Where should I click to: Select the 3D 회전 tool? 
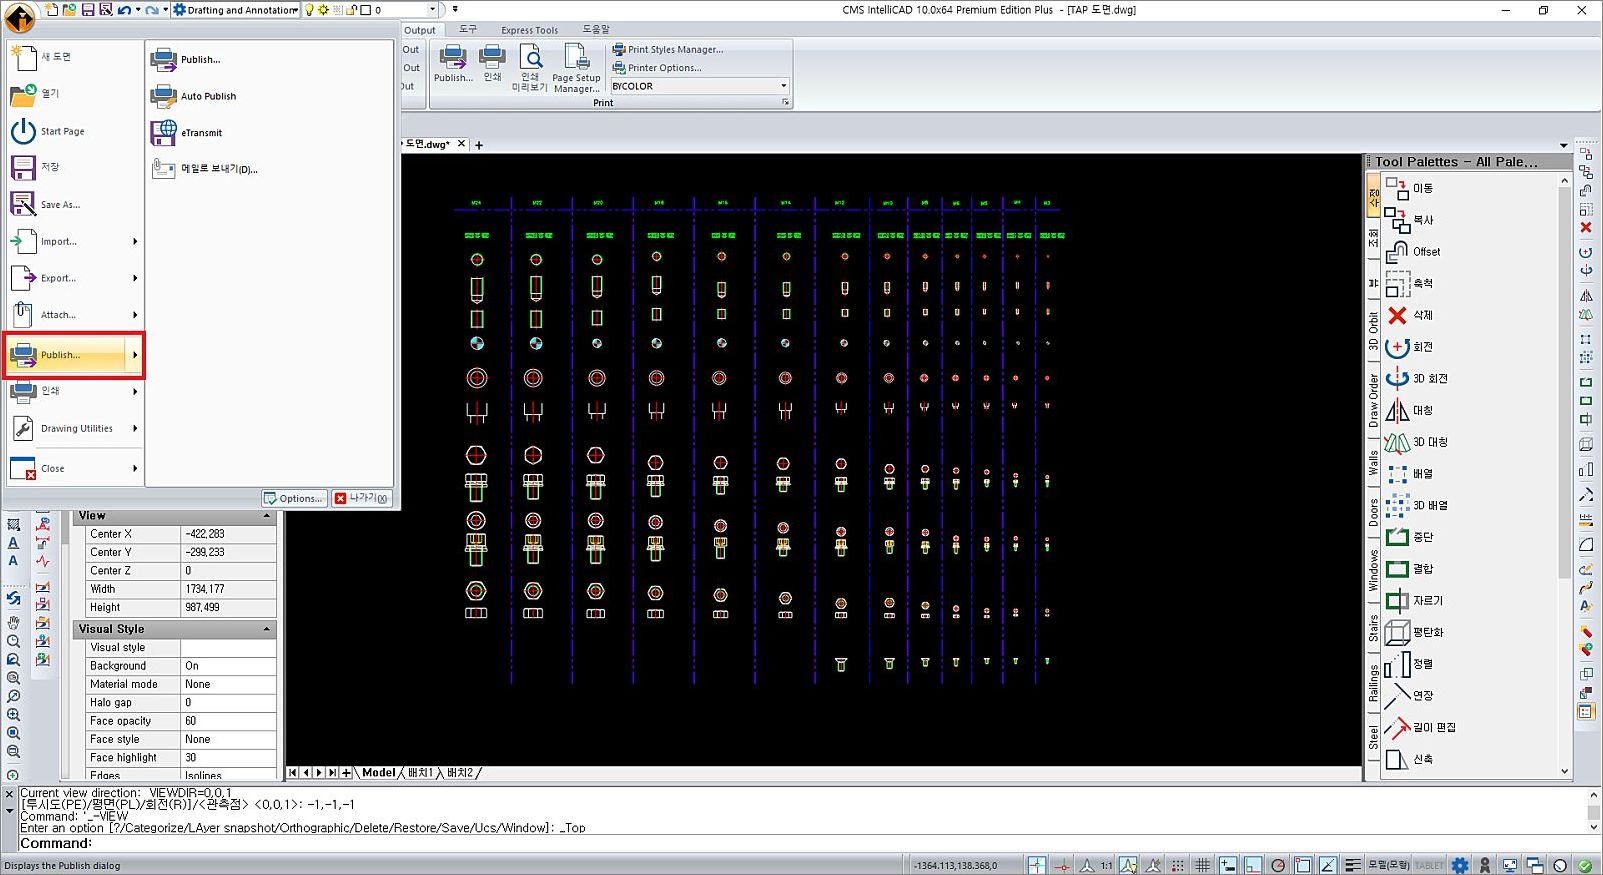[x=1417, y=379]
